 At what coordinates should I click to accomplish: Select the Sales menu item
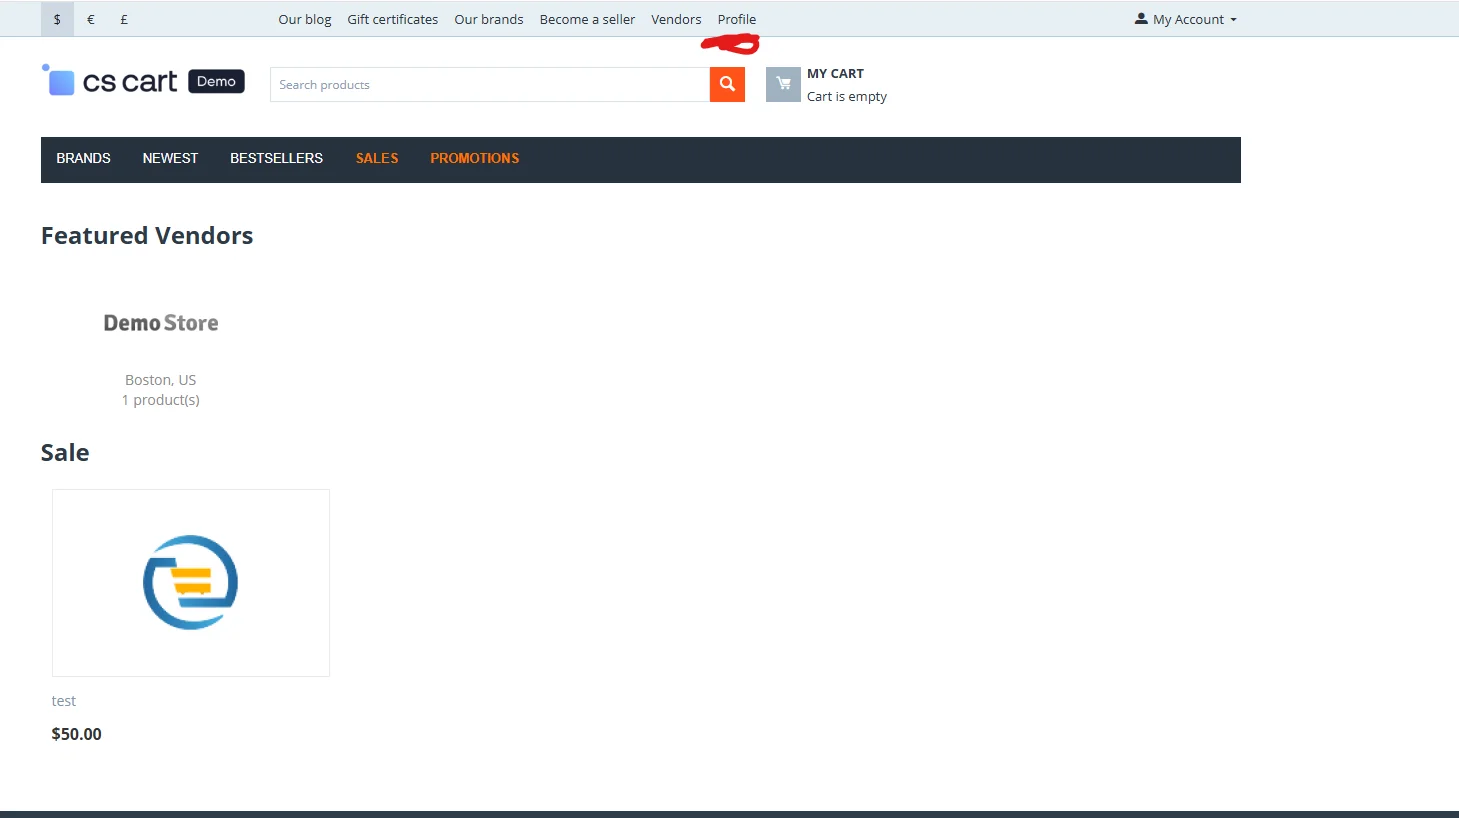click(x=377, y=158)
